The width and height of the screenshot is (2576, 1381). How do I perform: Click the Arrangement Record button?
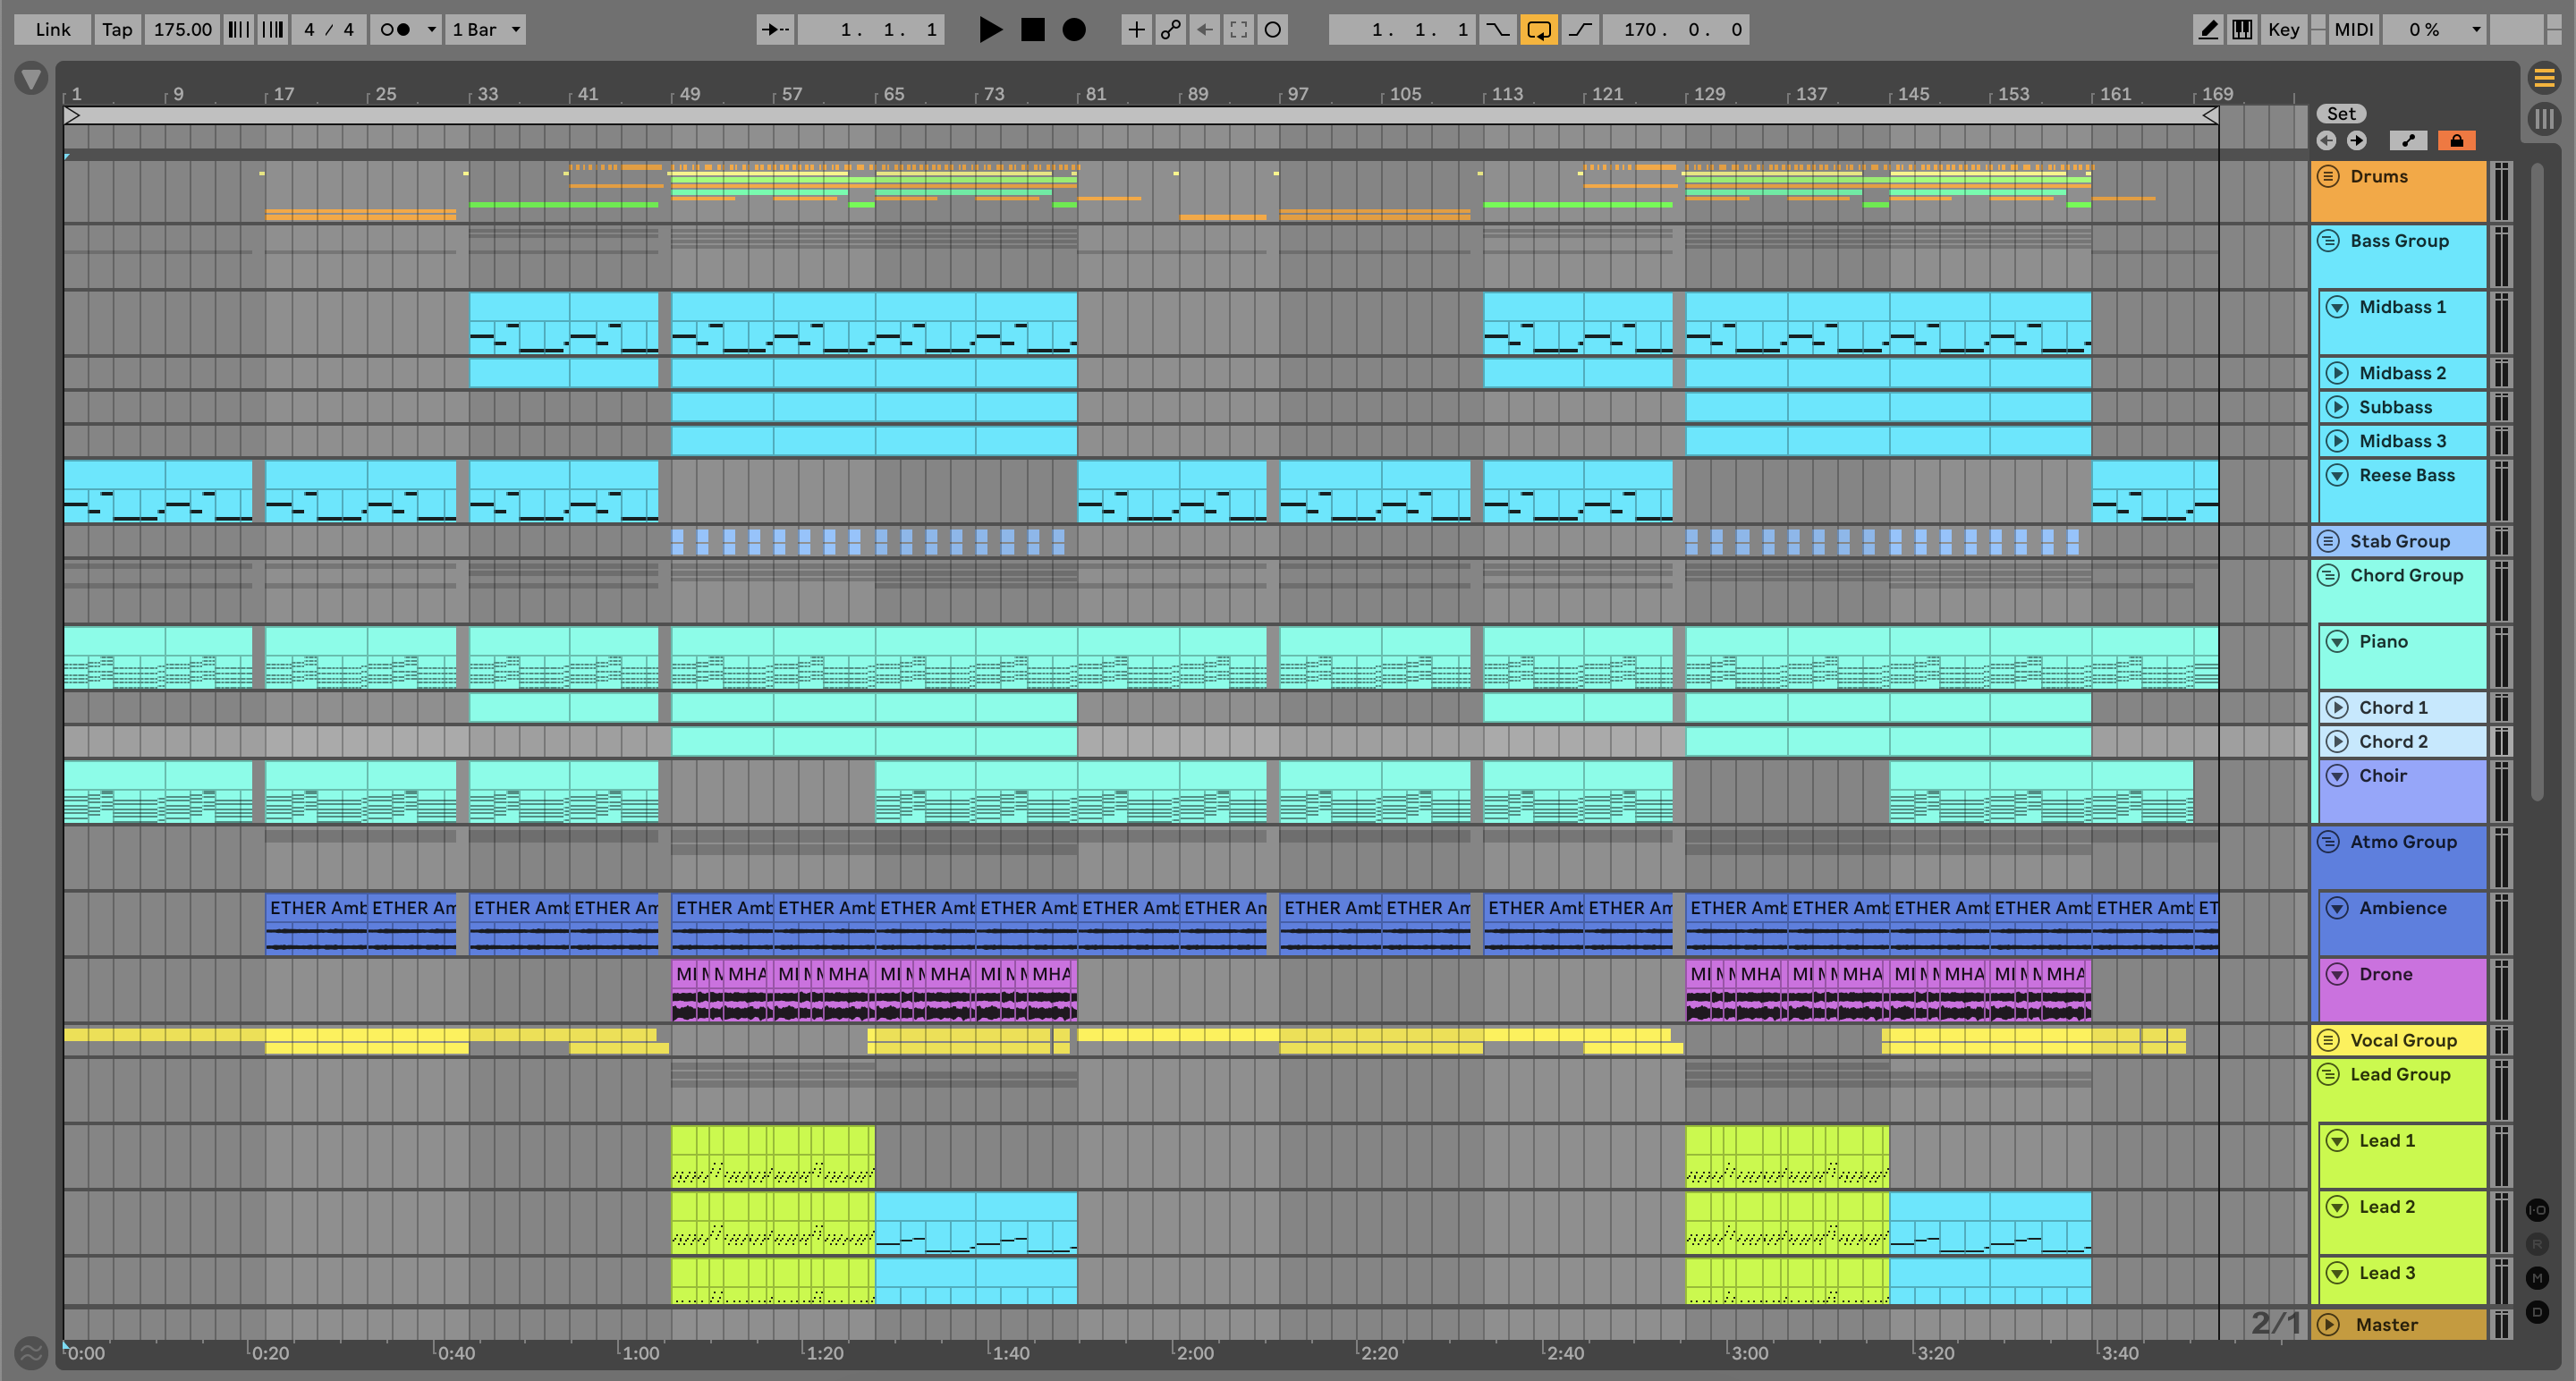pyautogui.click(x=1073, y=30)
